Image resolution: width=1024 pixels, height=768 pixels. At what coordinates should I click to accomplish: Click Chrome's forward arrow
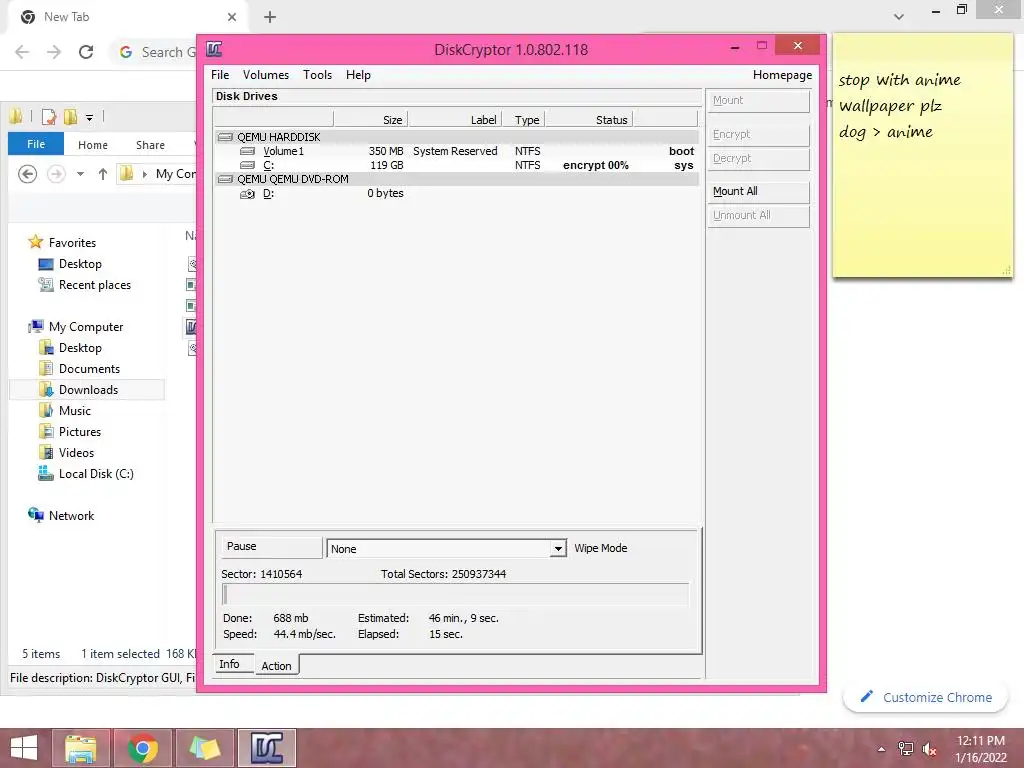(54, 52)
